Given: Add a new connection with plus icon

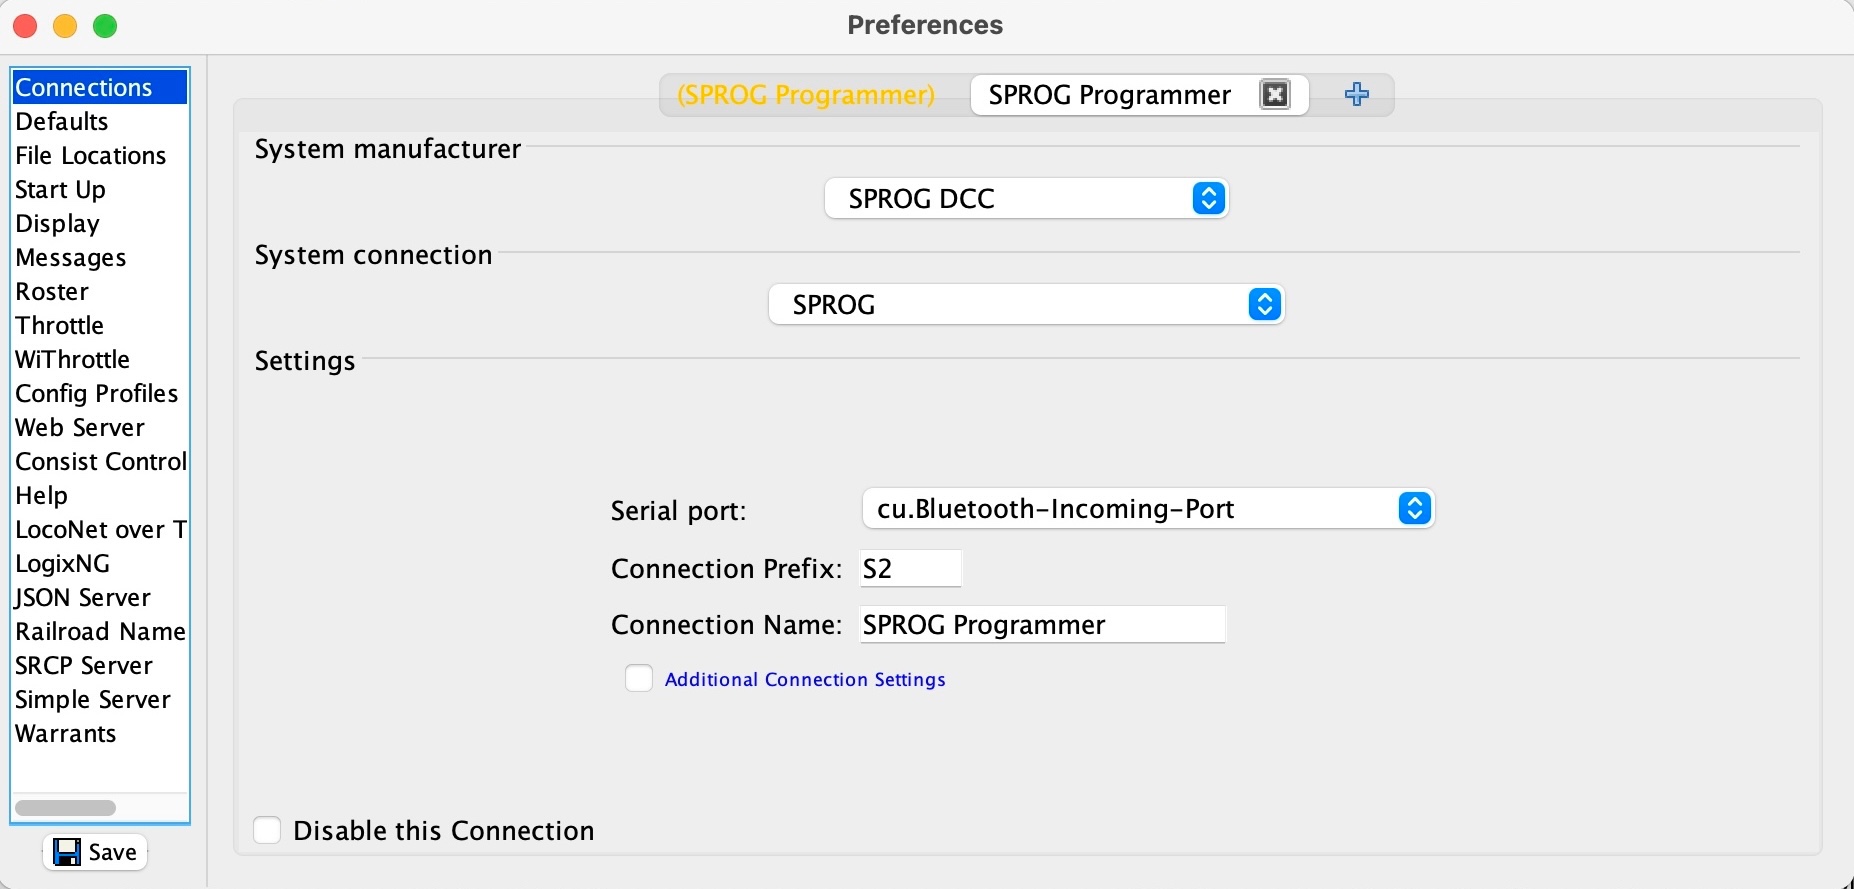Looking at the screenshot, I should tap(1357, 95).
